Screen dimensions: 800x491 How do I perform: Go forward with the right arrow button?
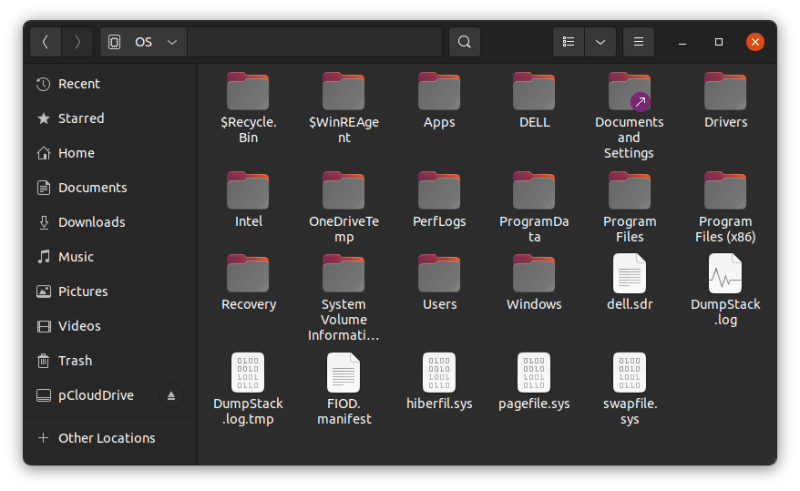click(77, 42)
